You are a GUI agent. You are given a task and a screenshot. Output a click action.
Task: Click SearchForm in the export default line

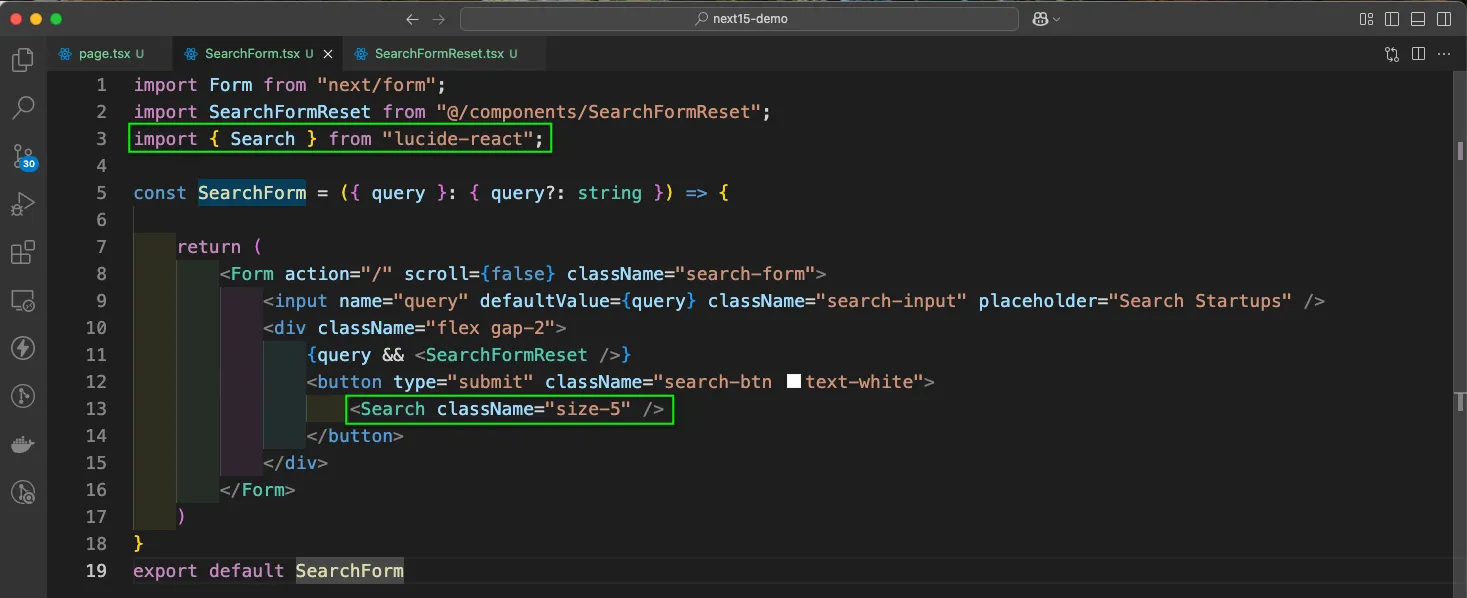pos(350,571)
